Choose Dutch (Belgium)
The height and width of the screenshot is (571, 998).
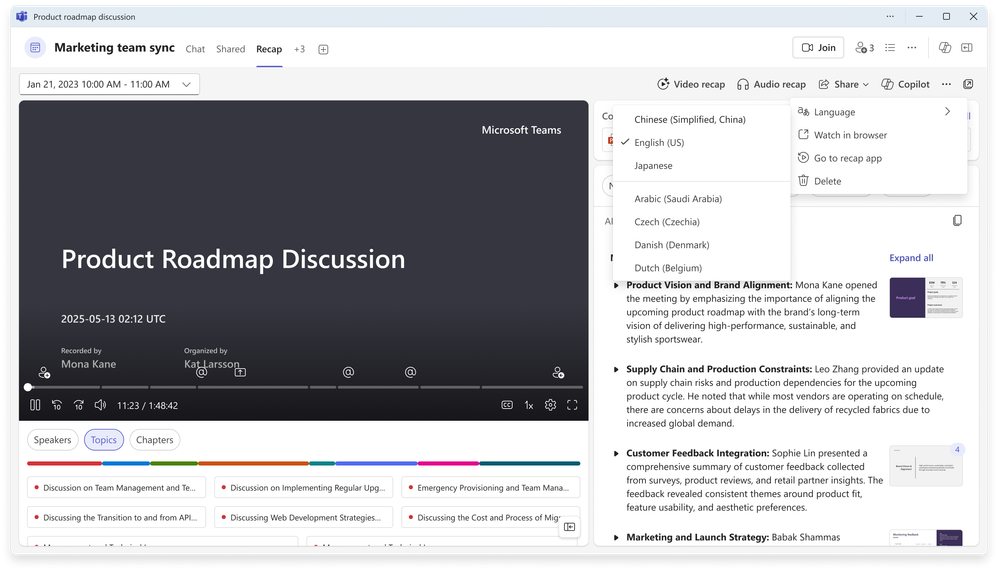coord(701,268)
